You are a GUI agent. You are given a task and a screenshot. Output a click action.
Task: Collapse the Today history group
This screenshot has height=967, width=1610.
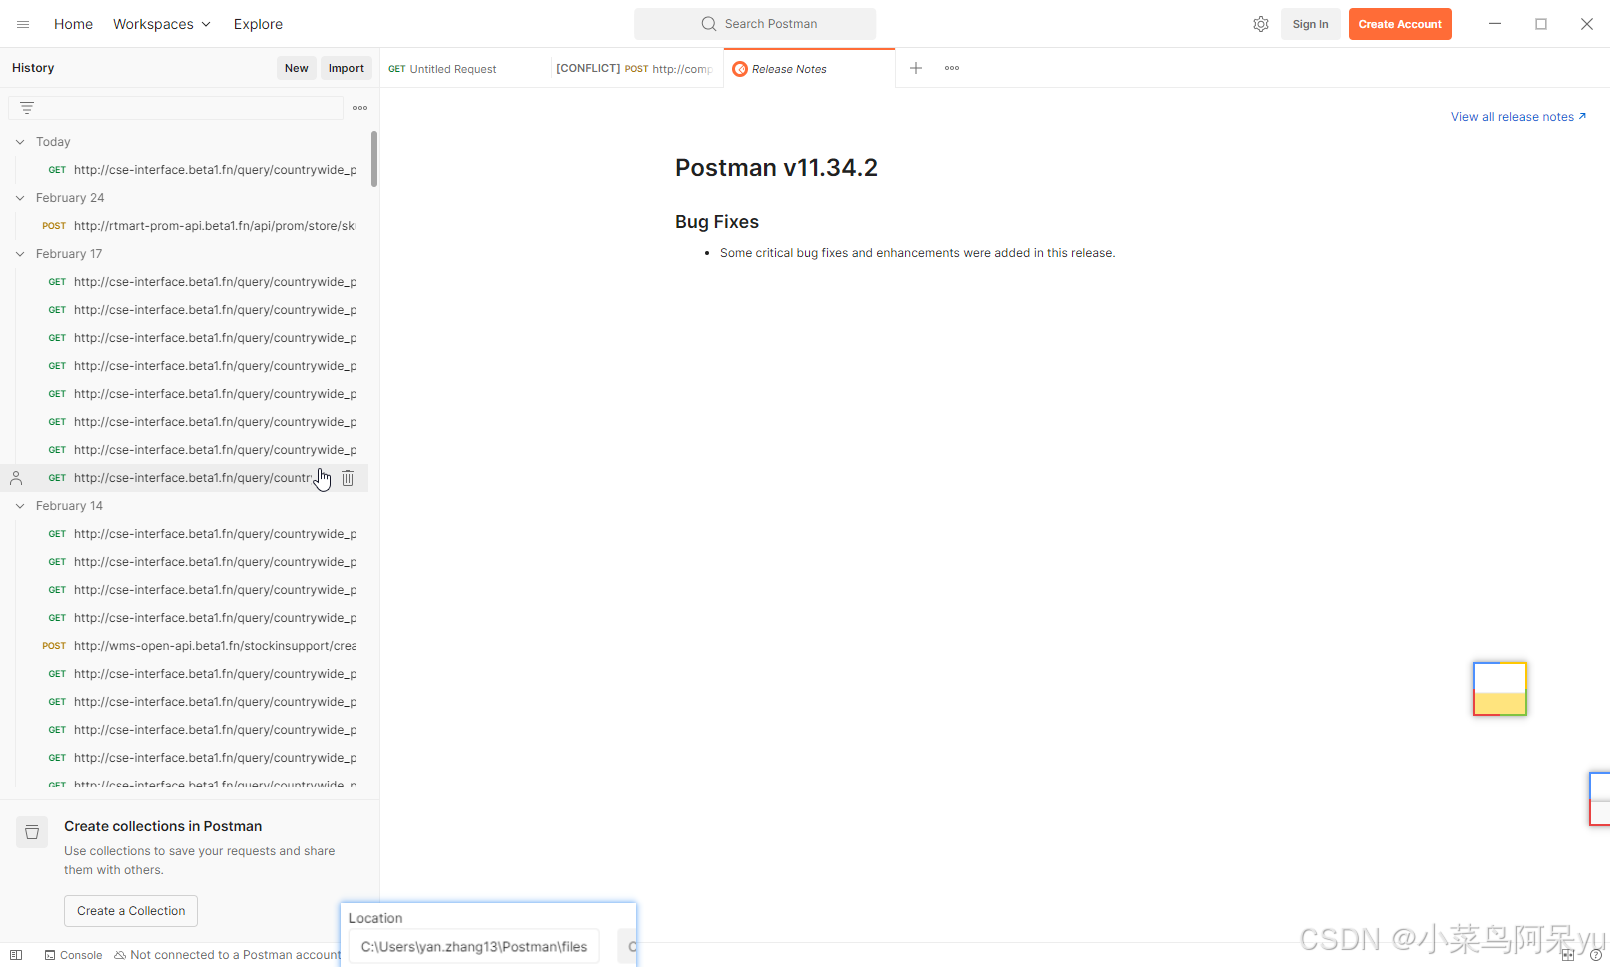click(20, 142)
